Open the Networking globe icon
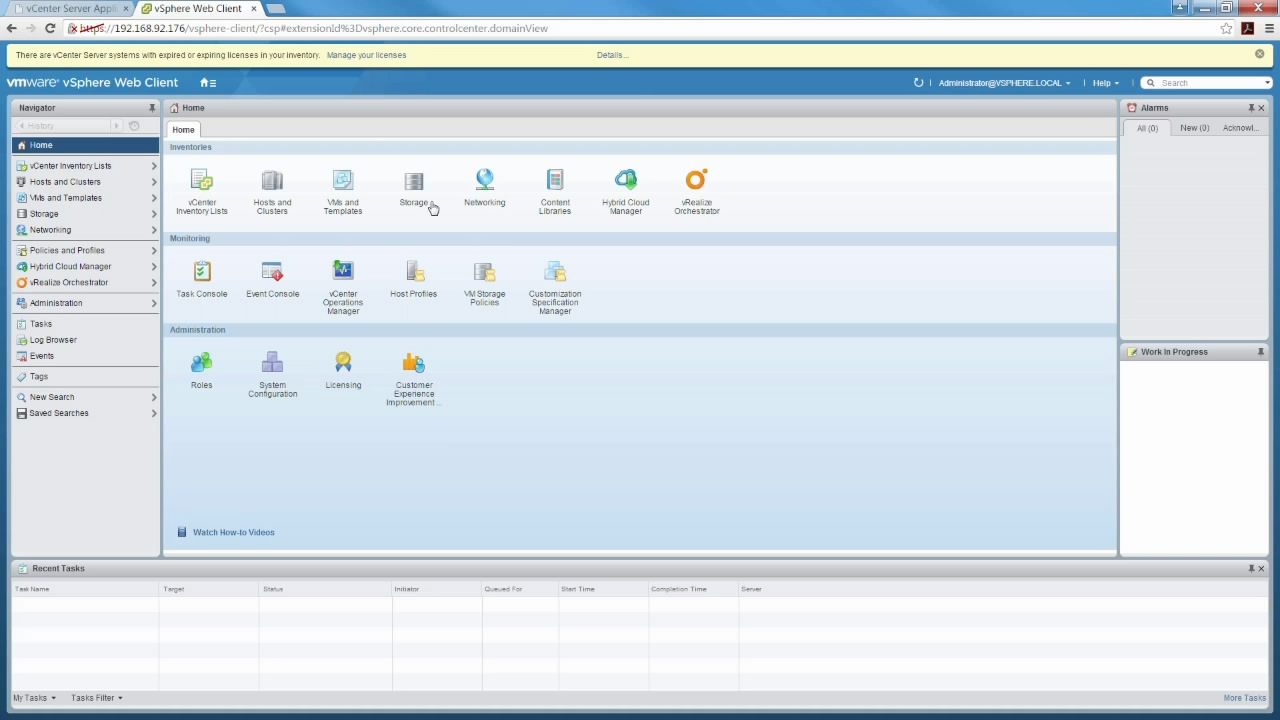The height and width of the screenshot is (720, 1280). [485, 180]
